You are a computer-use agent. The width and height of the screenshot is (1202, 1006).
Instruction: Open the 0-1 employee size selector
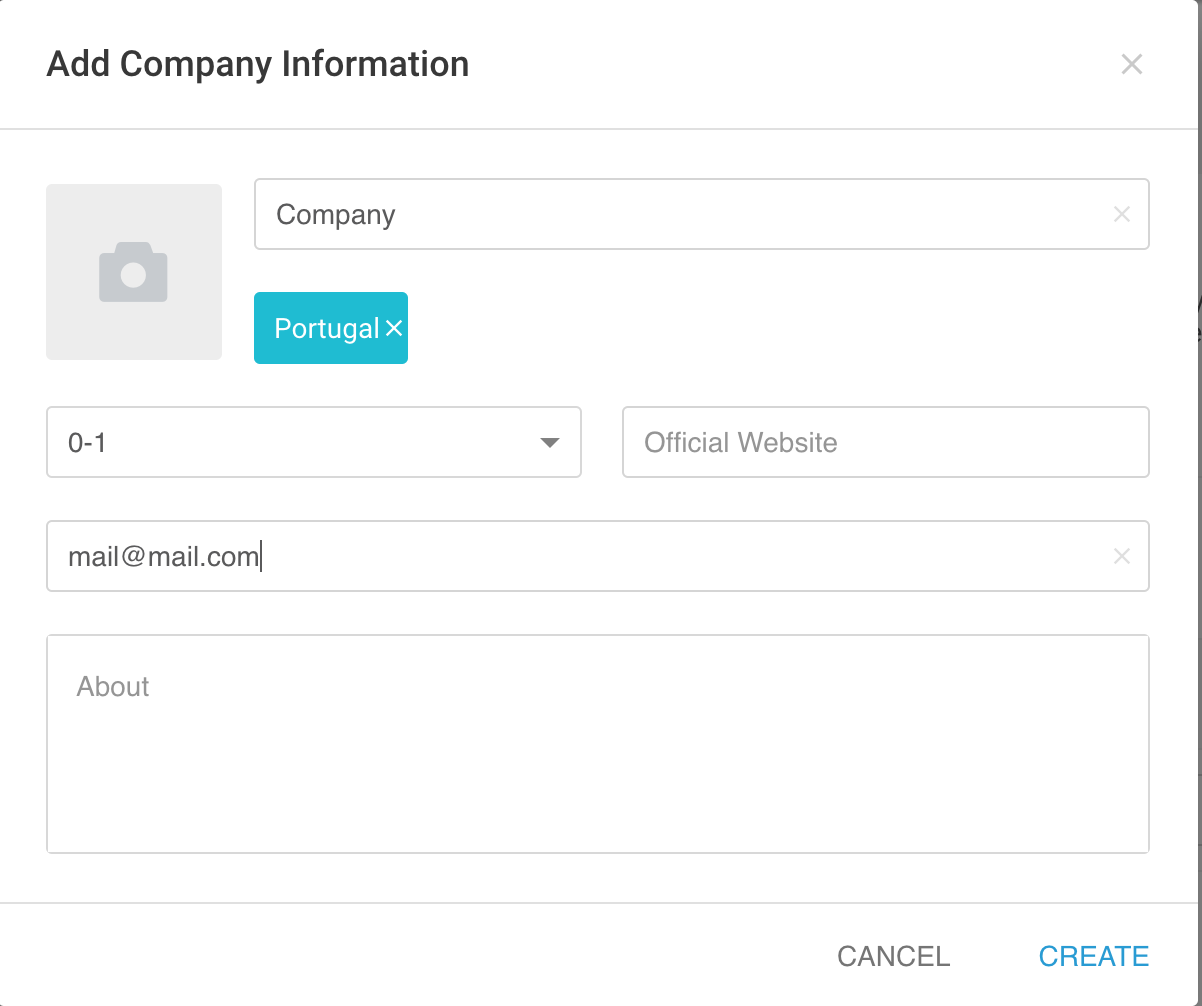[314, 442]
